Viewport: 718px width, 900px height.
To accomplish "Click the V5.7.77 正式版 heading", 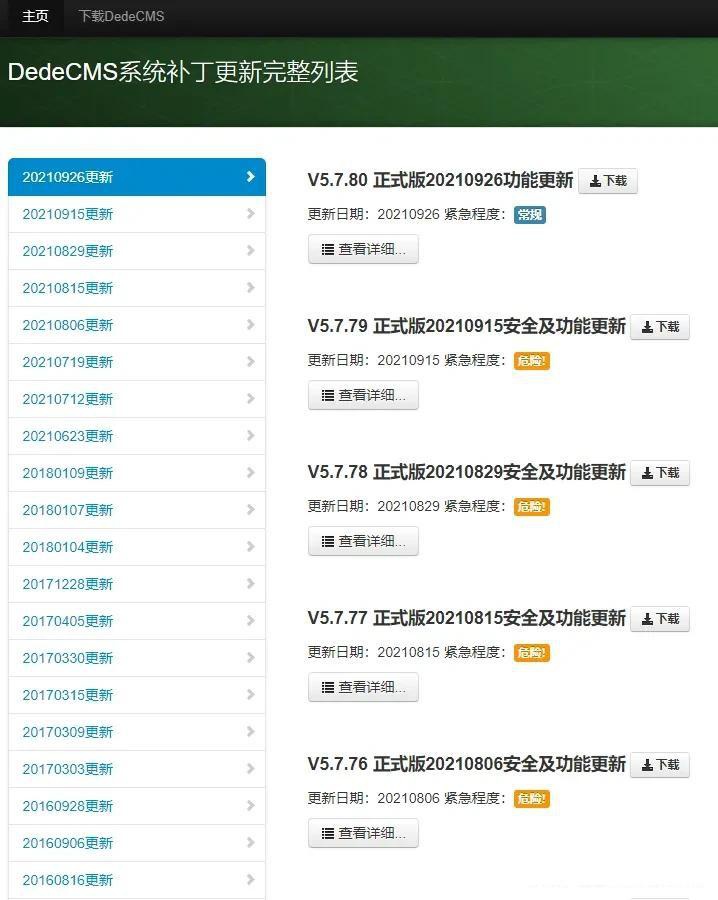I will pyautogui.click(x=467, y=618).
